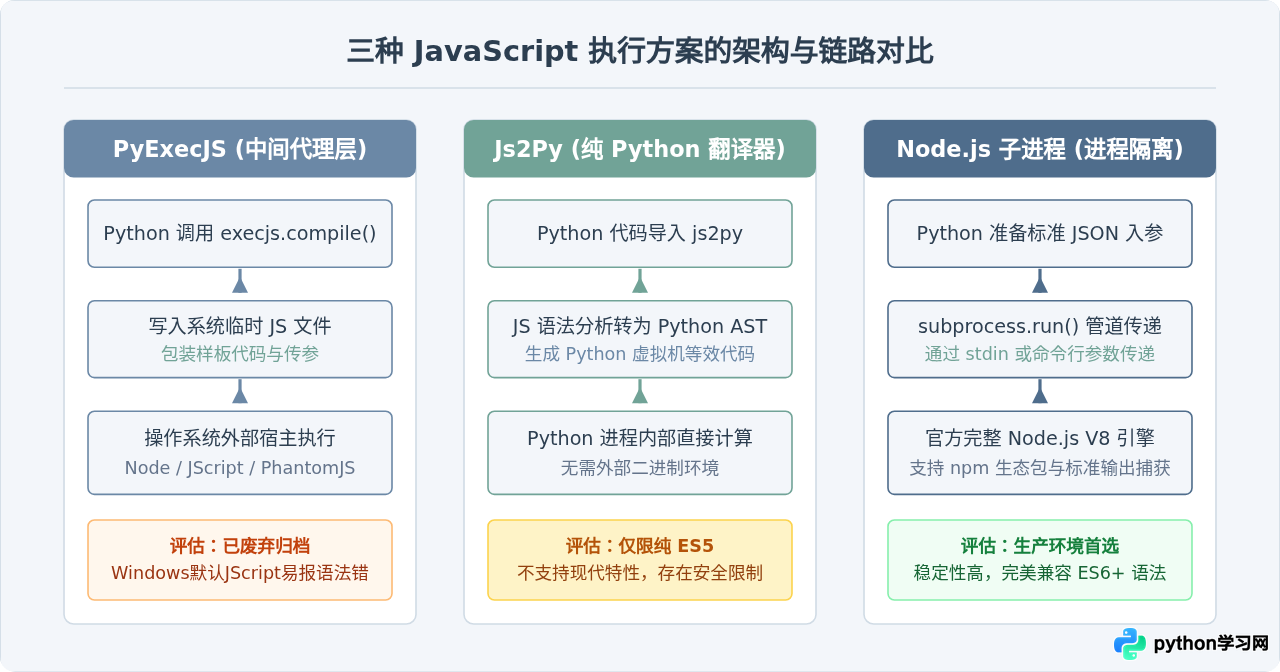
Task: Click subprocess.run() 管道传递 text
Action: point(1040,326)
